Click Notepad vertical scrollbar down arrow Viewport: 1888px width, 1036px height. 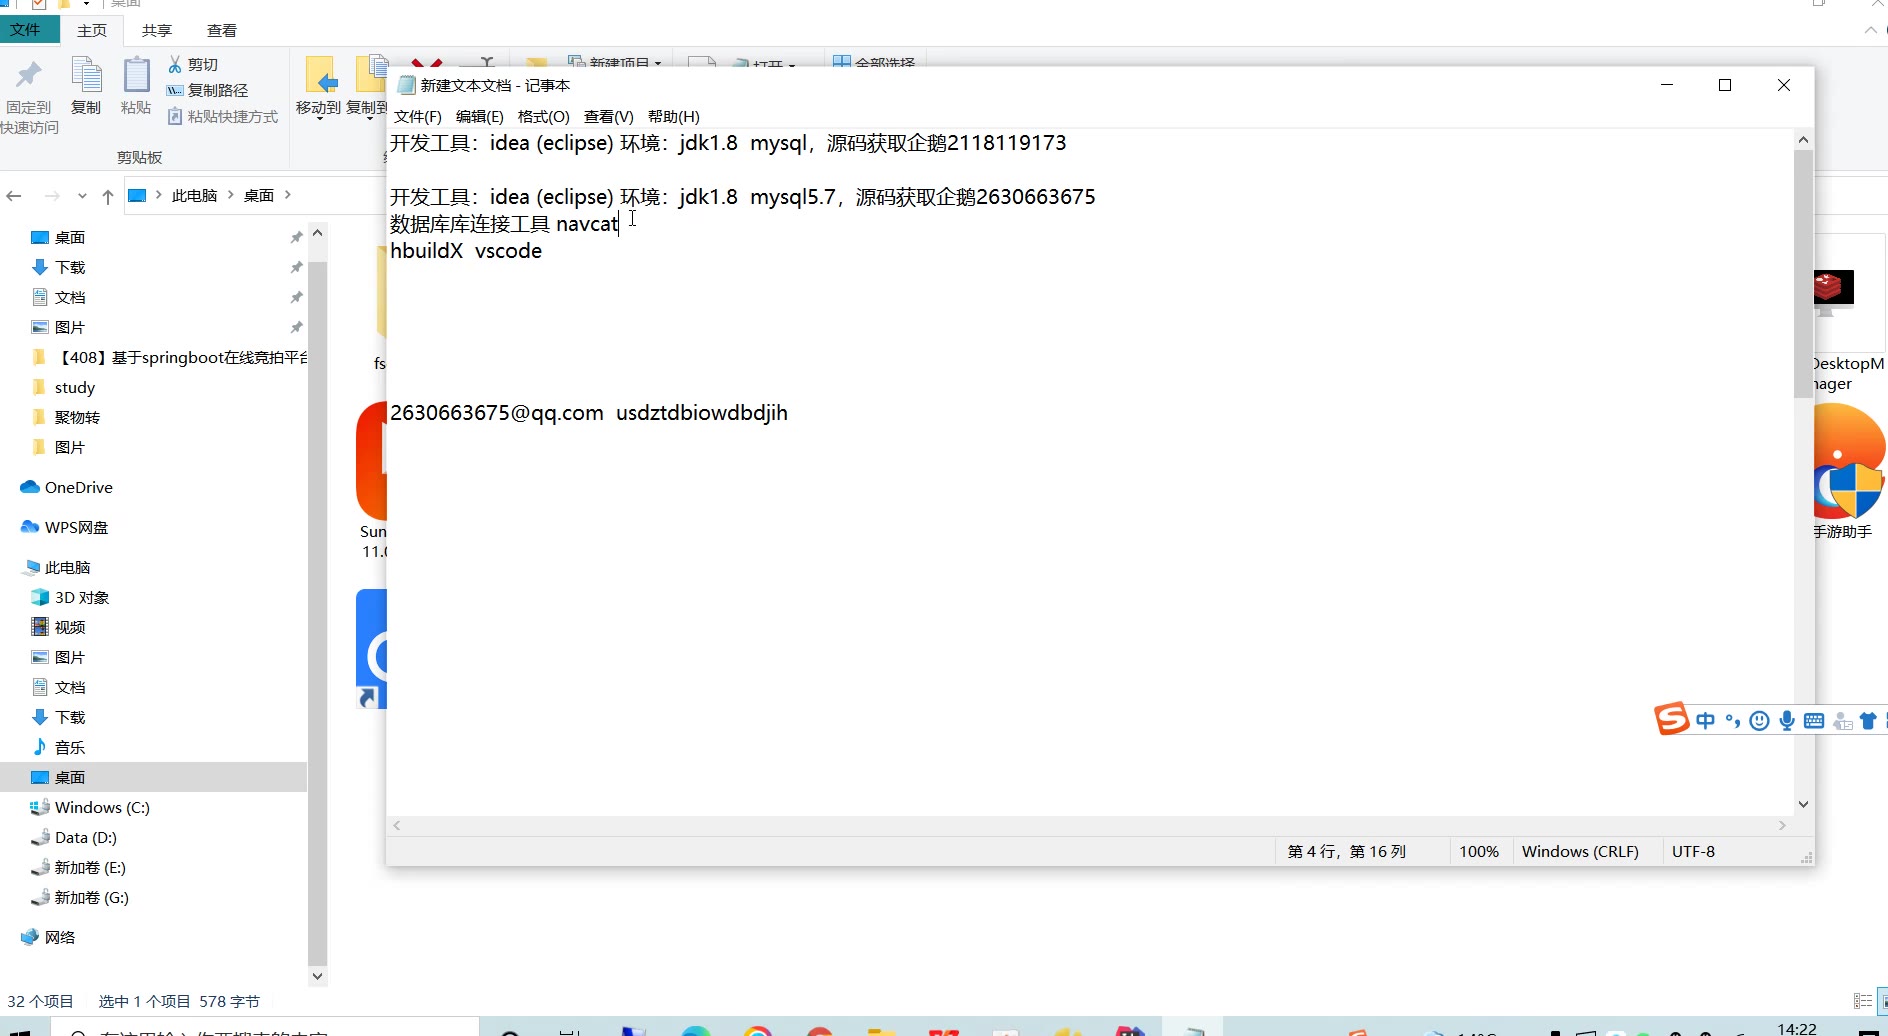[1803, 804]
